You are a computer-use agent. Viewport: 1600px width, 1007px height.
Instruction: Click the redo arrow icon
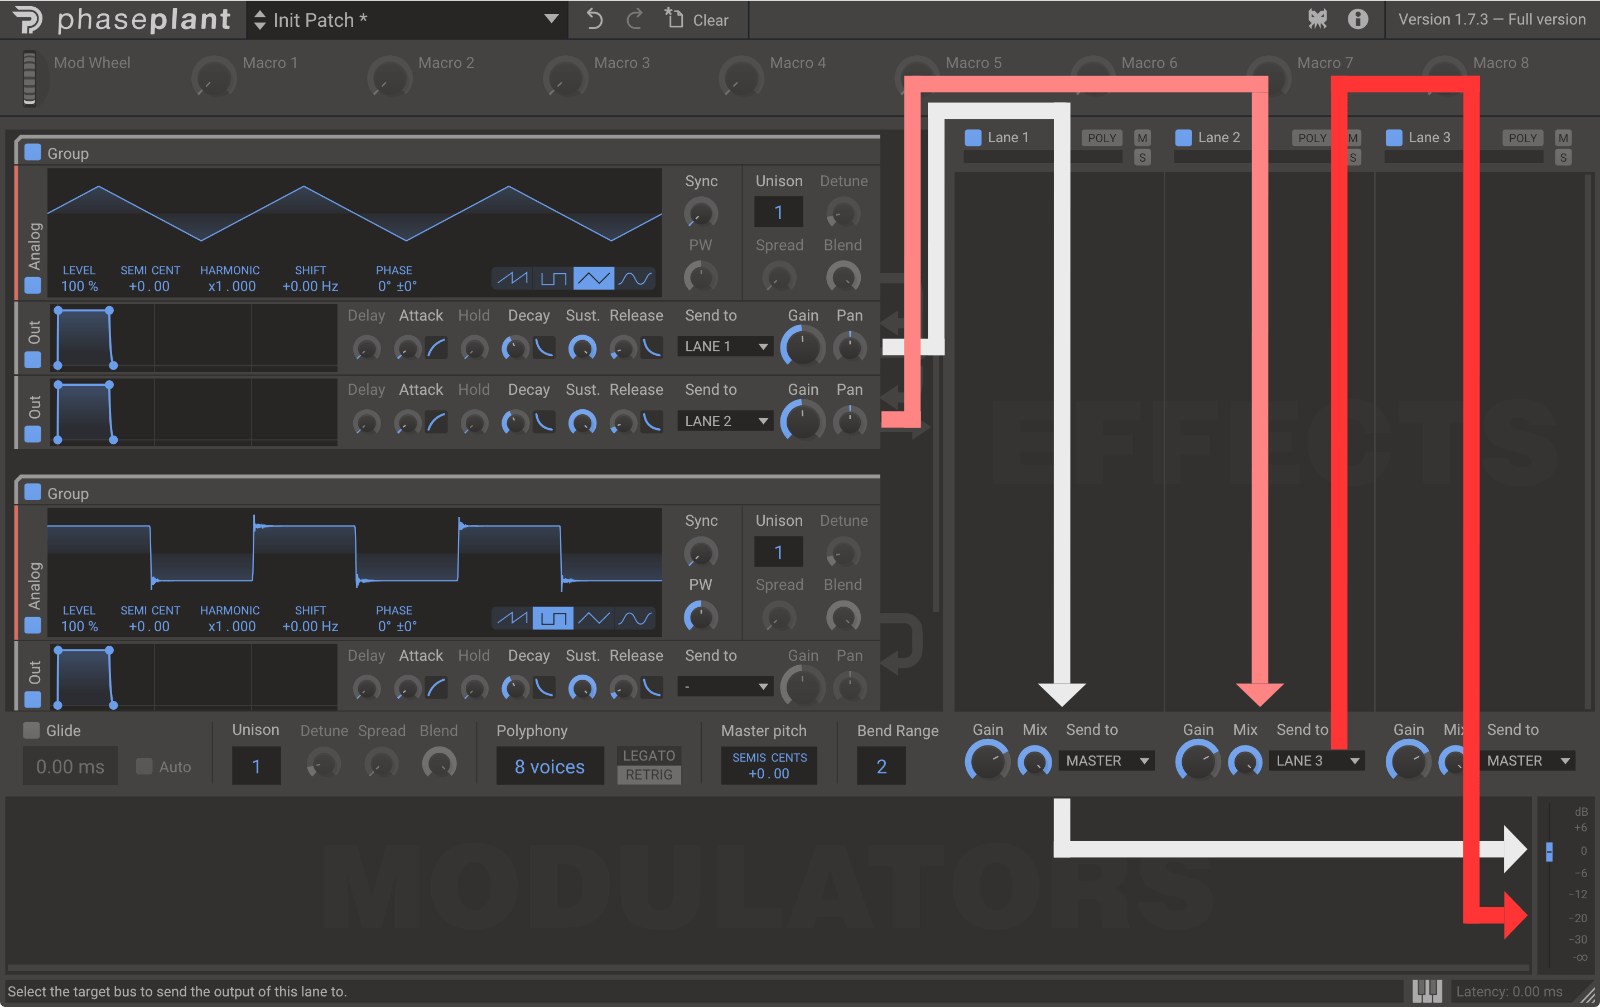(635, 19)
